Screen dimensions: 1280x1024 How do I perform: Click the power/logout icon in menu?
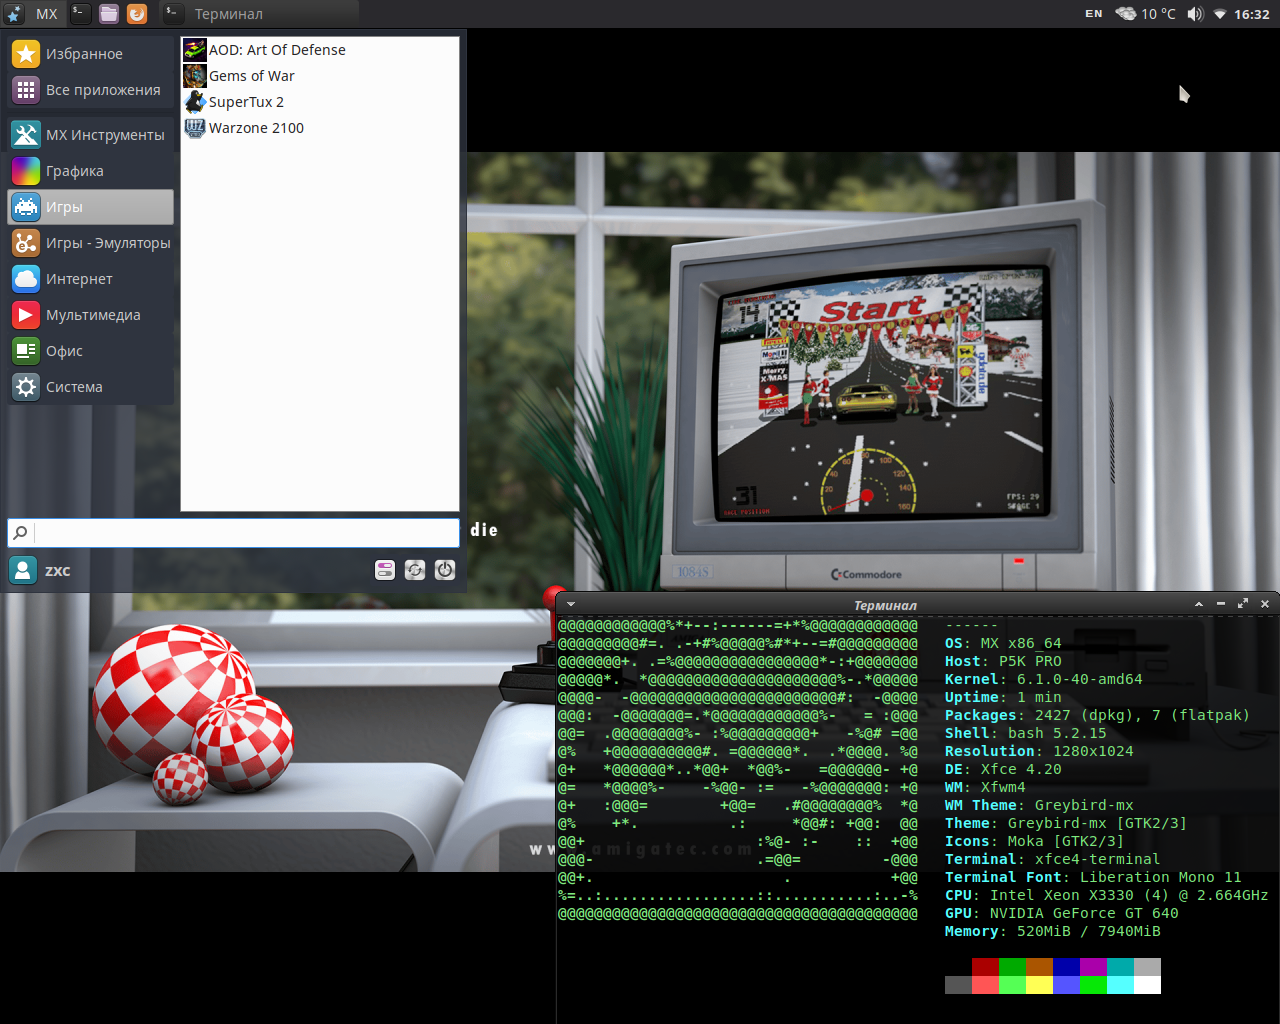pos(445,570)
